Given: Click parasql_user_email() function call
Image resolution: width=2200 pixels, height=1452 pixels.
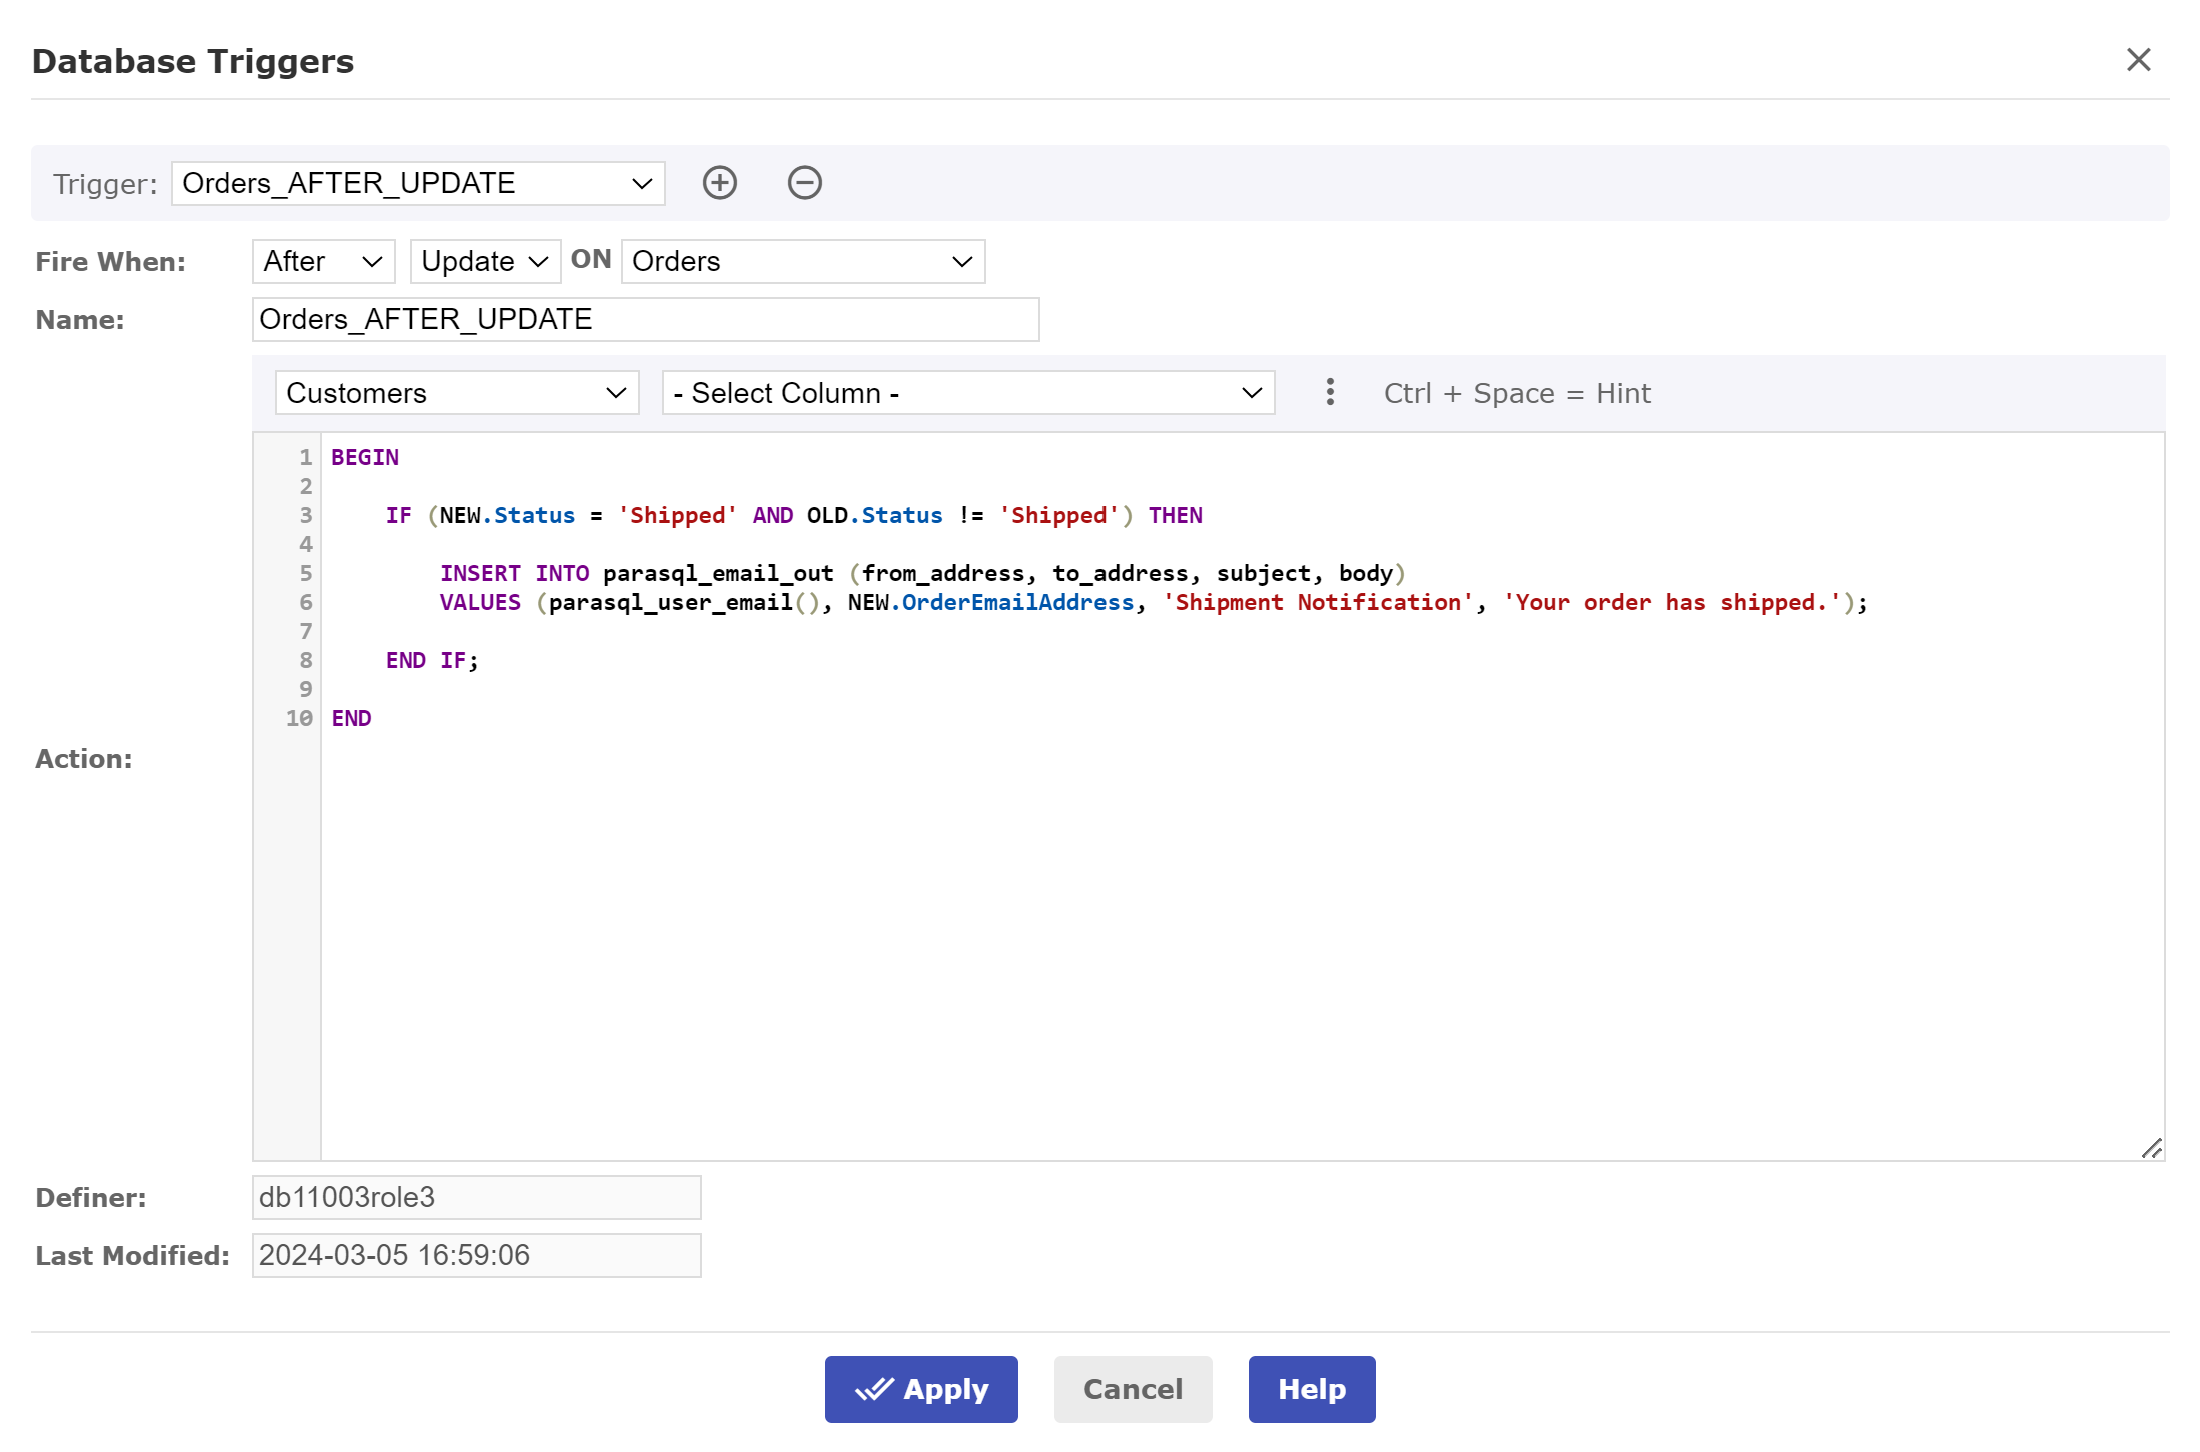Looking at the screenshot, I should click(x=684, y=602).
